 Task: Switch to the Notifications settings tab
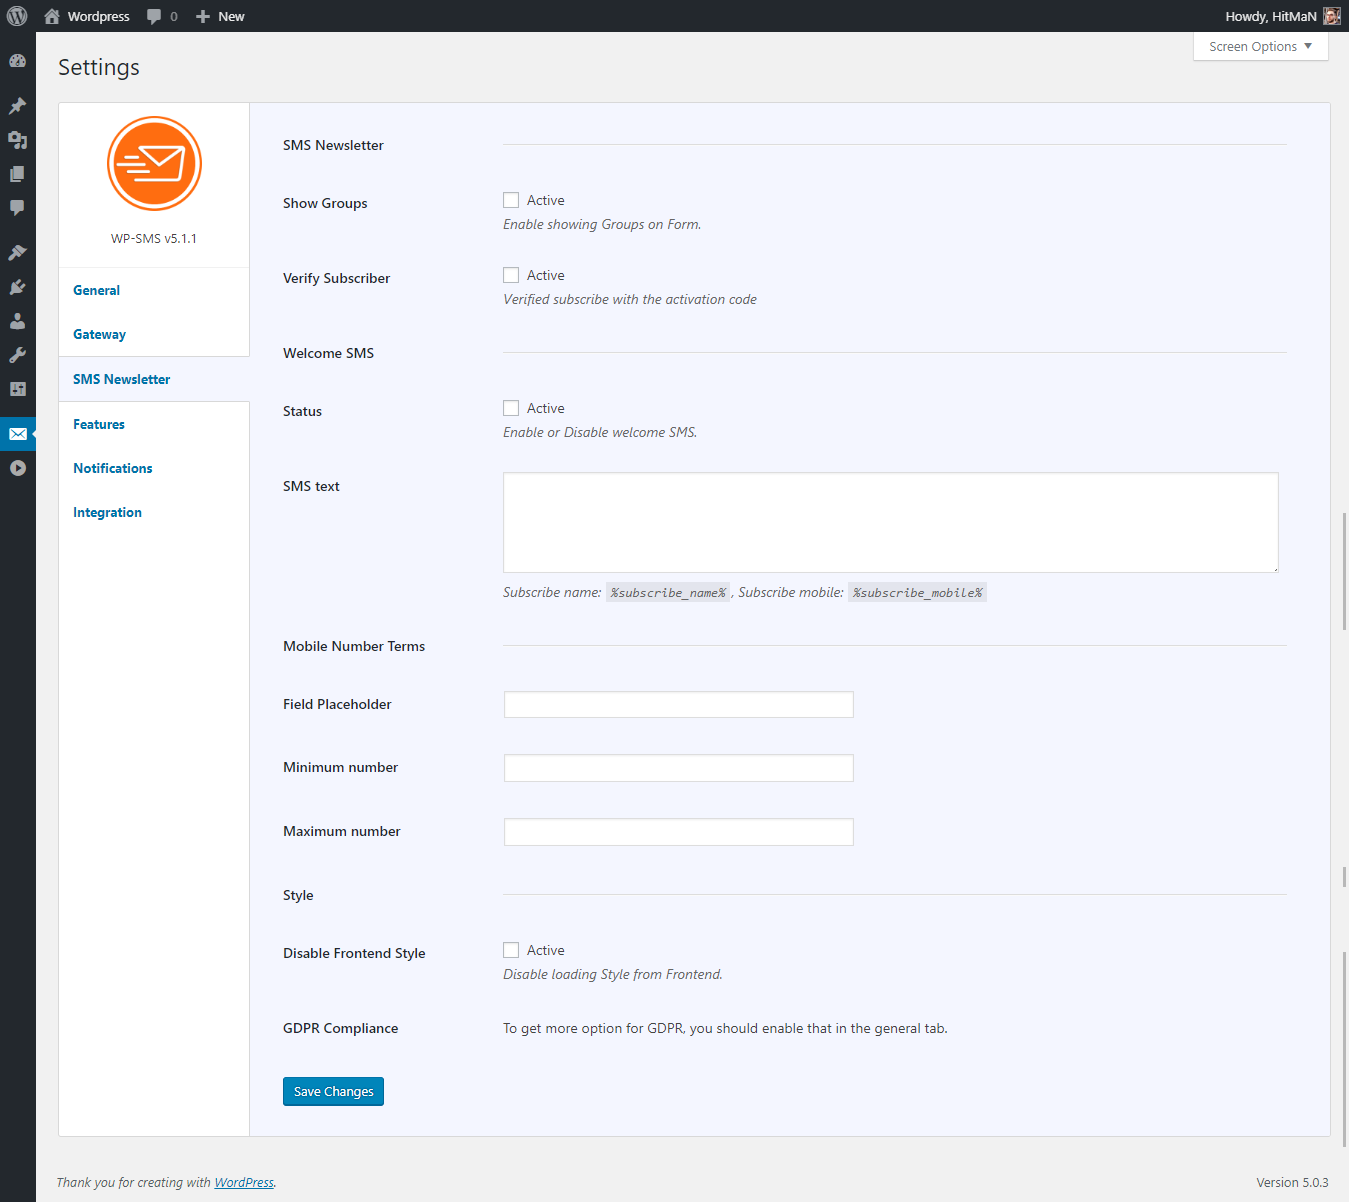point(113,468)
